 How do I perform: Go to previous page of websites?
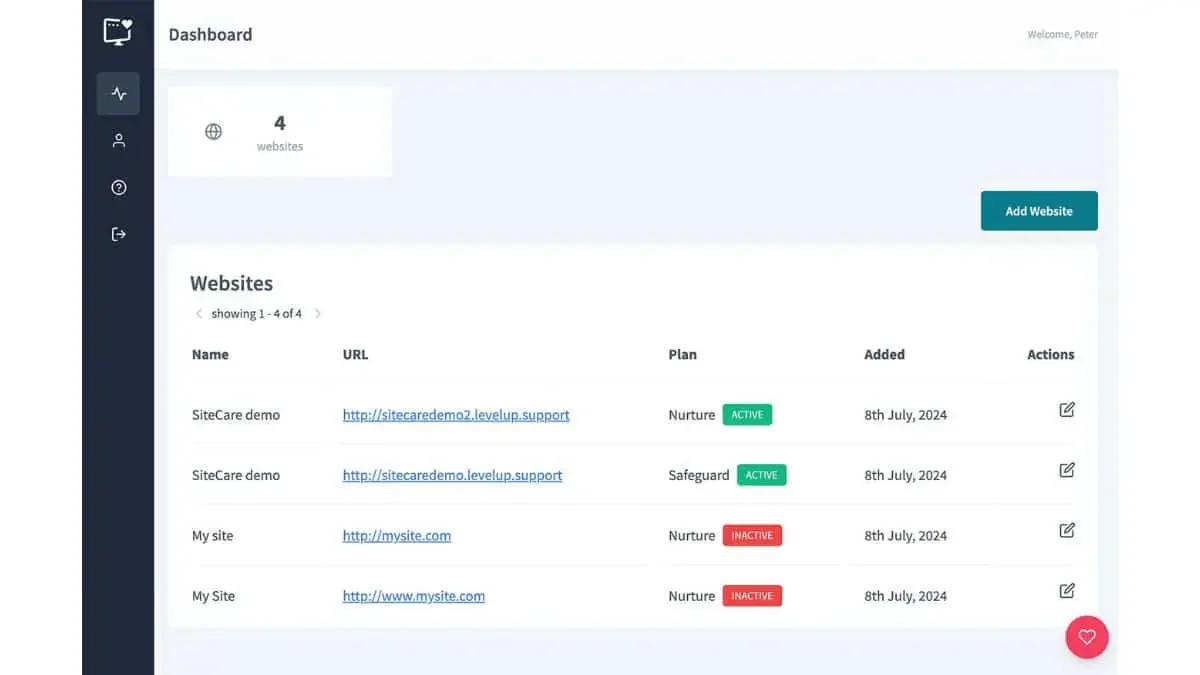[x=199, y=313]
